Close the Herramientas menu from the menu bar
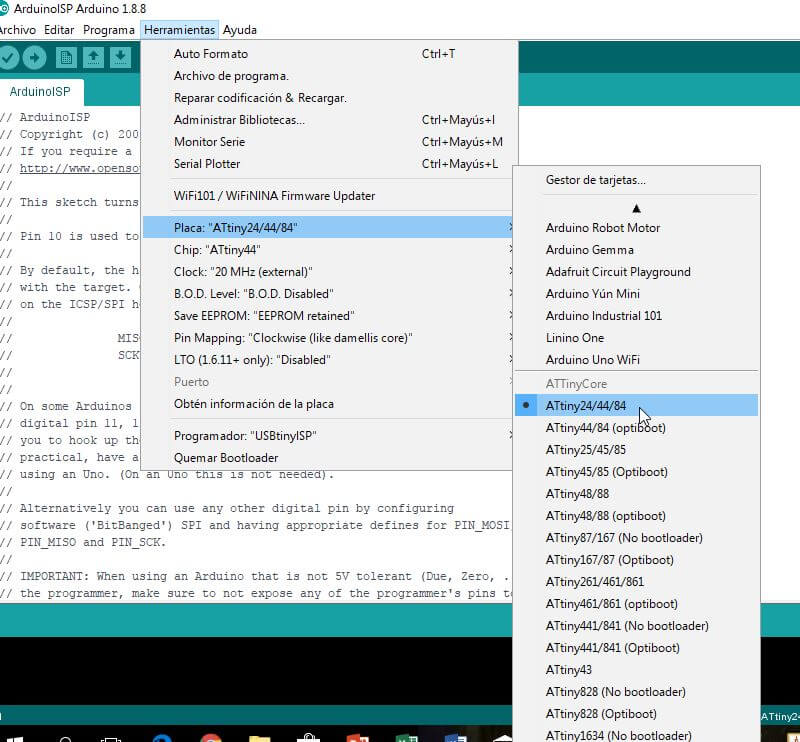The height and width of the screenshot is (742, 800). [x=180, y=30]
